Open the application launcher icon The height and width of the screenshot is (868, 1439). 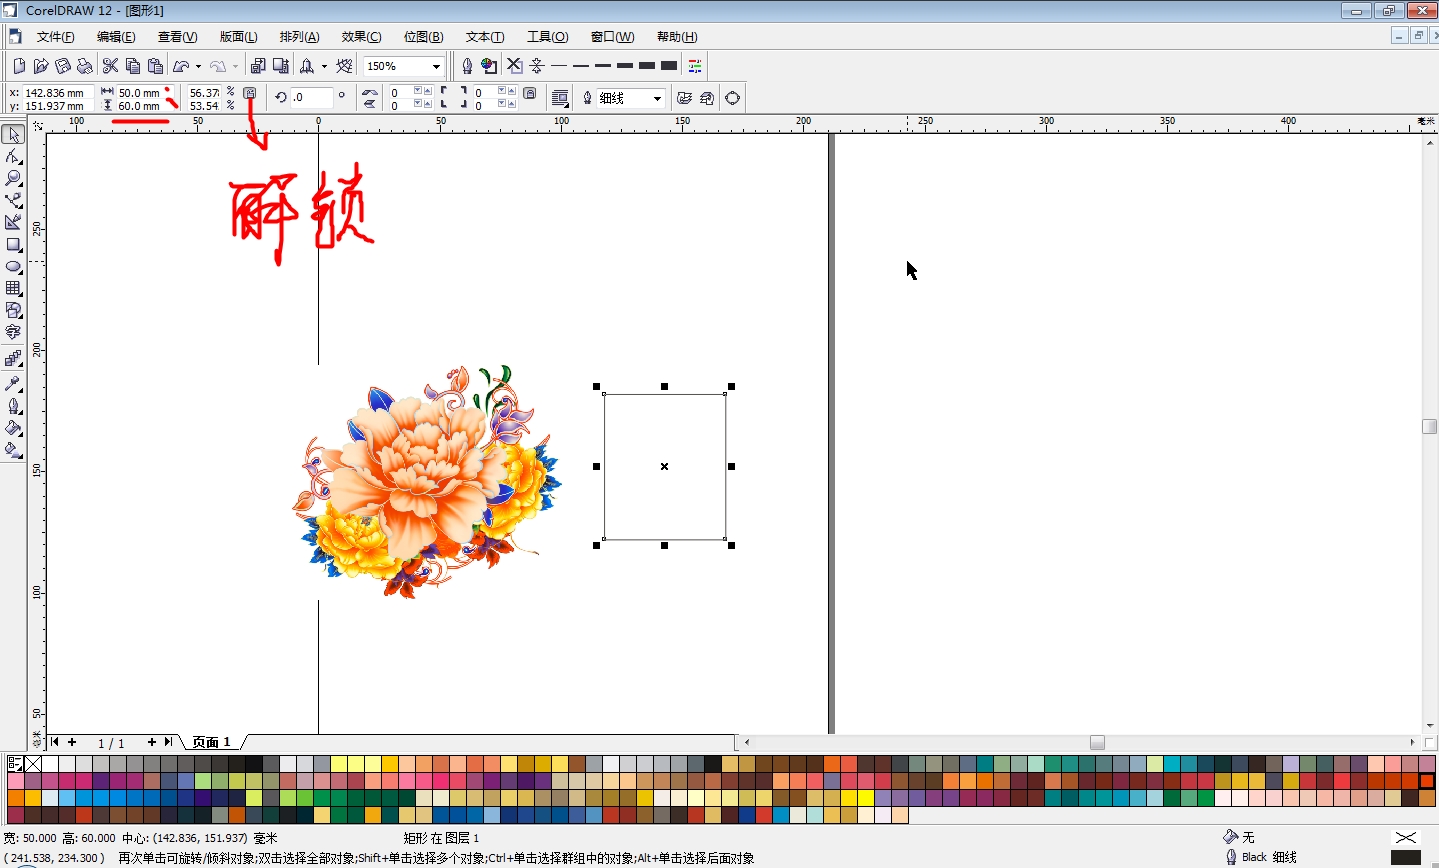click(308, 66)
